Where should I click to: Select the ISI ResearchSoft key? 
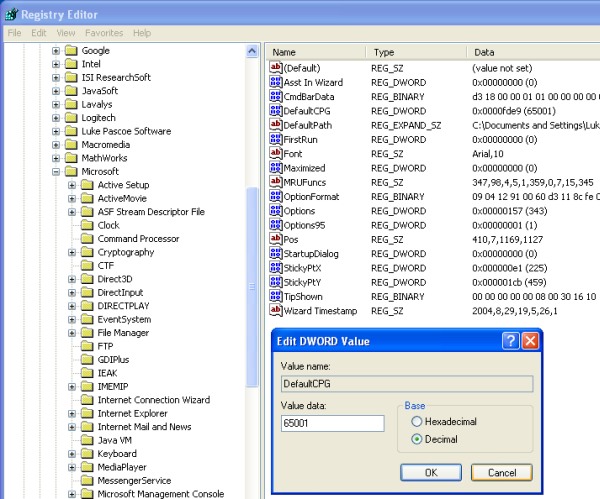tap(116, 77)
